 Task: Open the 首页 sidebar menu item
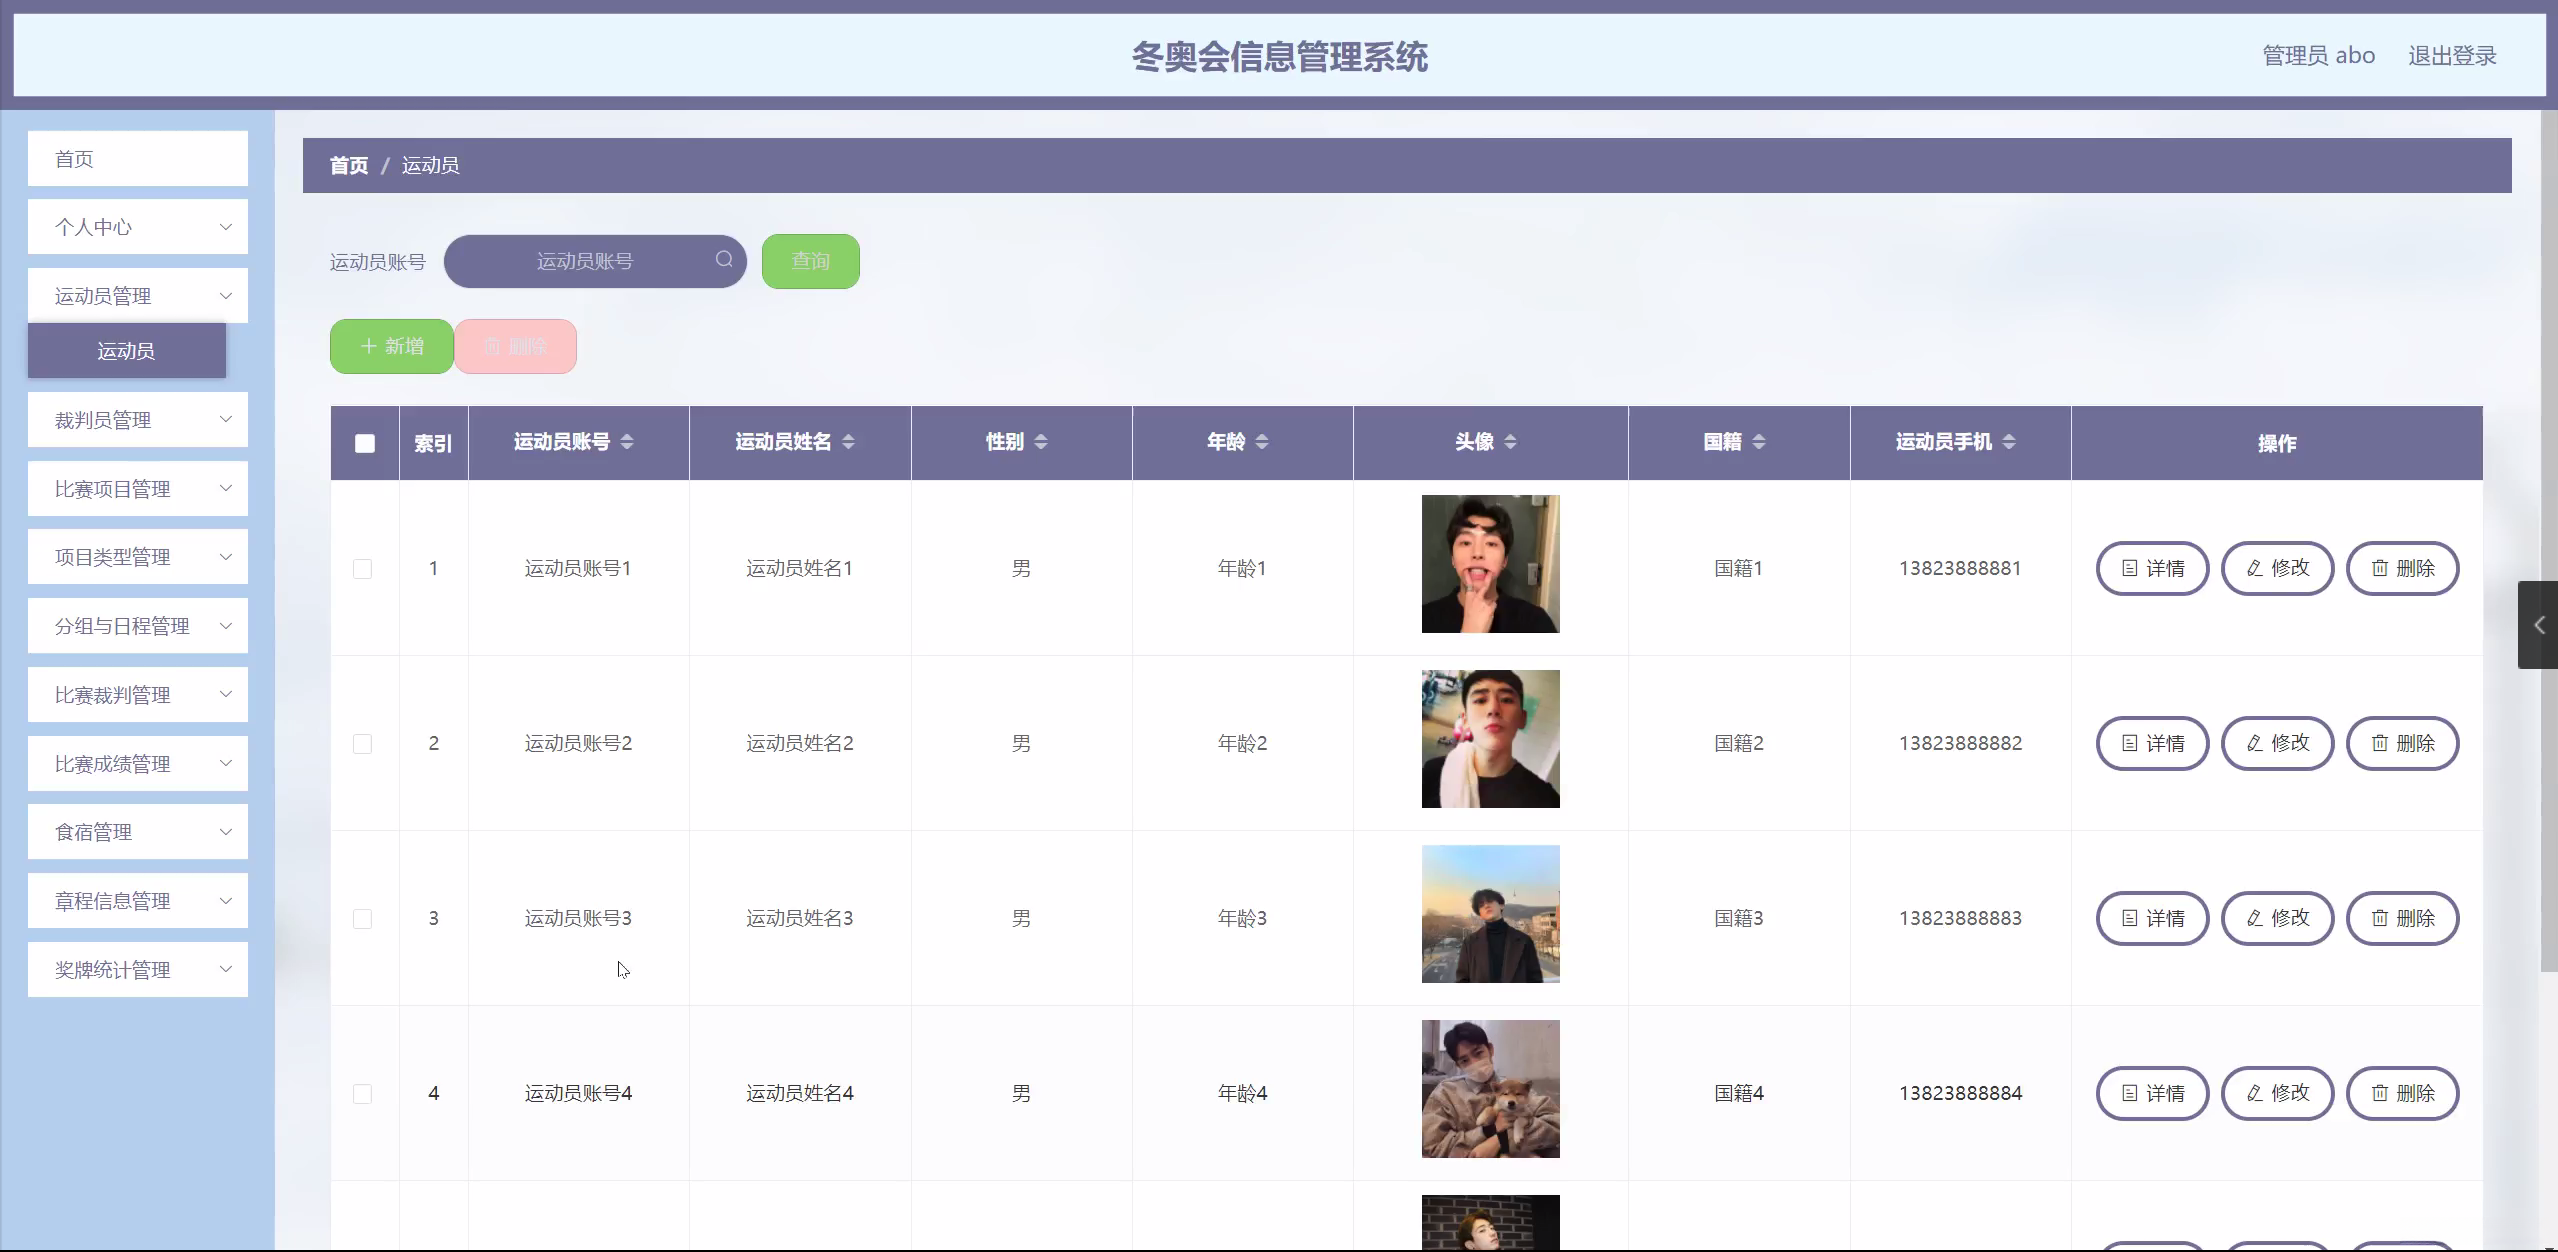138,159
